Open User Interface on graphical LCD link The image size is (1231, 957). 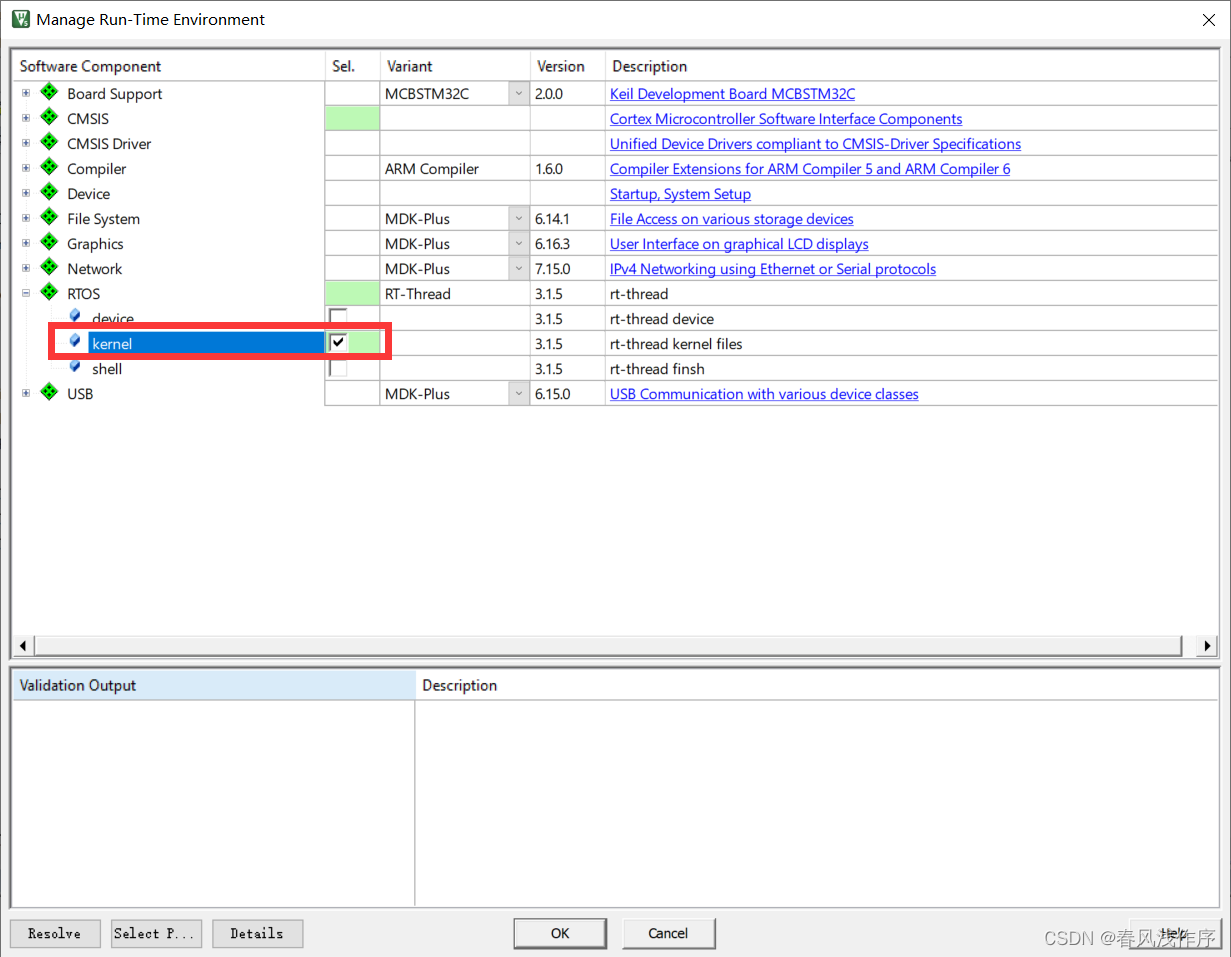coord(739,244)
